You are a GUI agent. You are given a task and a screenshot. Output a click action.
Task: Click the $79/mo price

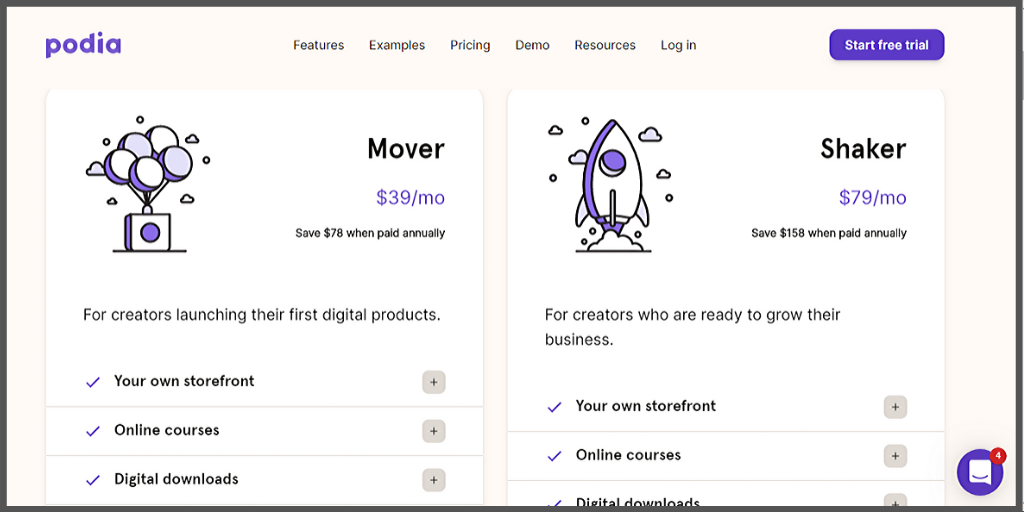click(872, 197)
